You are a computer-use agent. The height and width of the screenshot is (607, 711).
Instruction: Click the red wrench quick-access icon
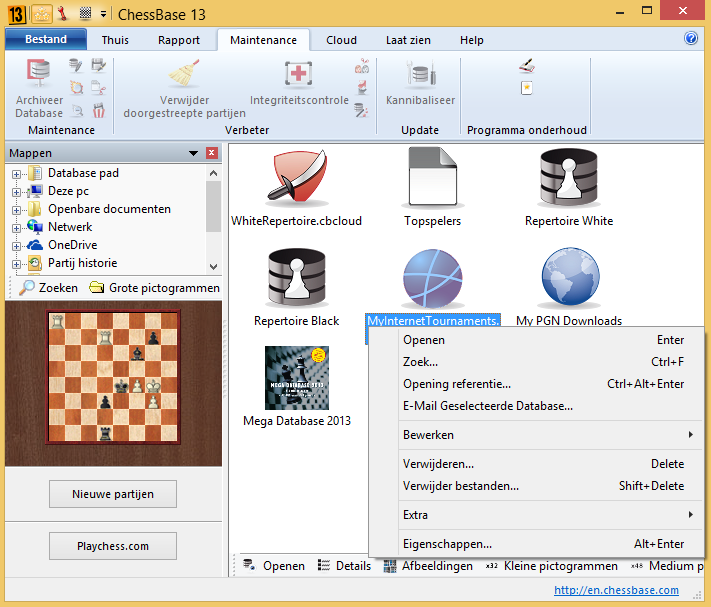(63, 14)
